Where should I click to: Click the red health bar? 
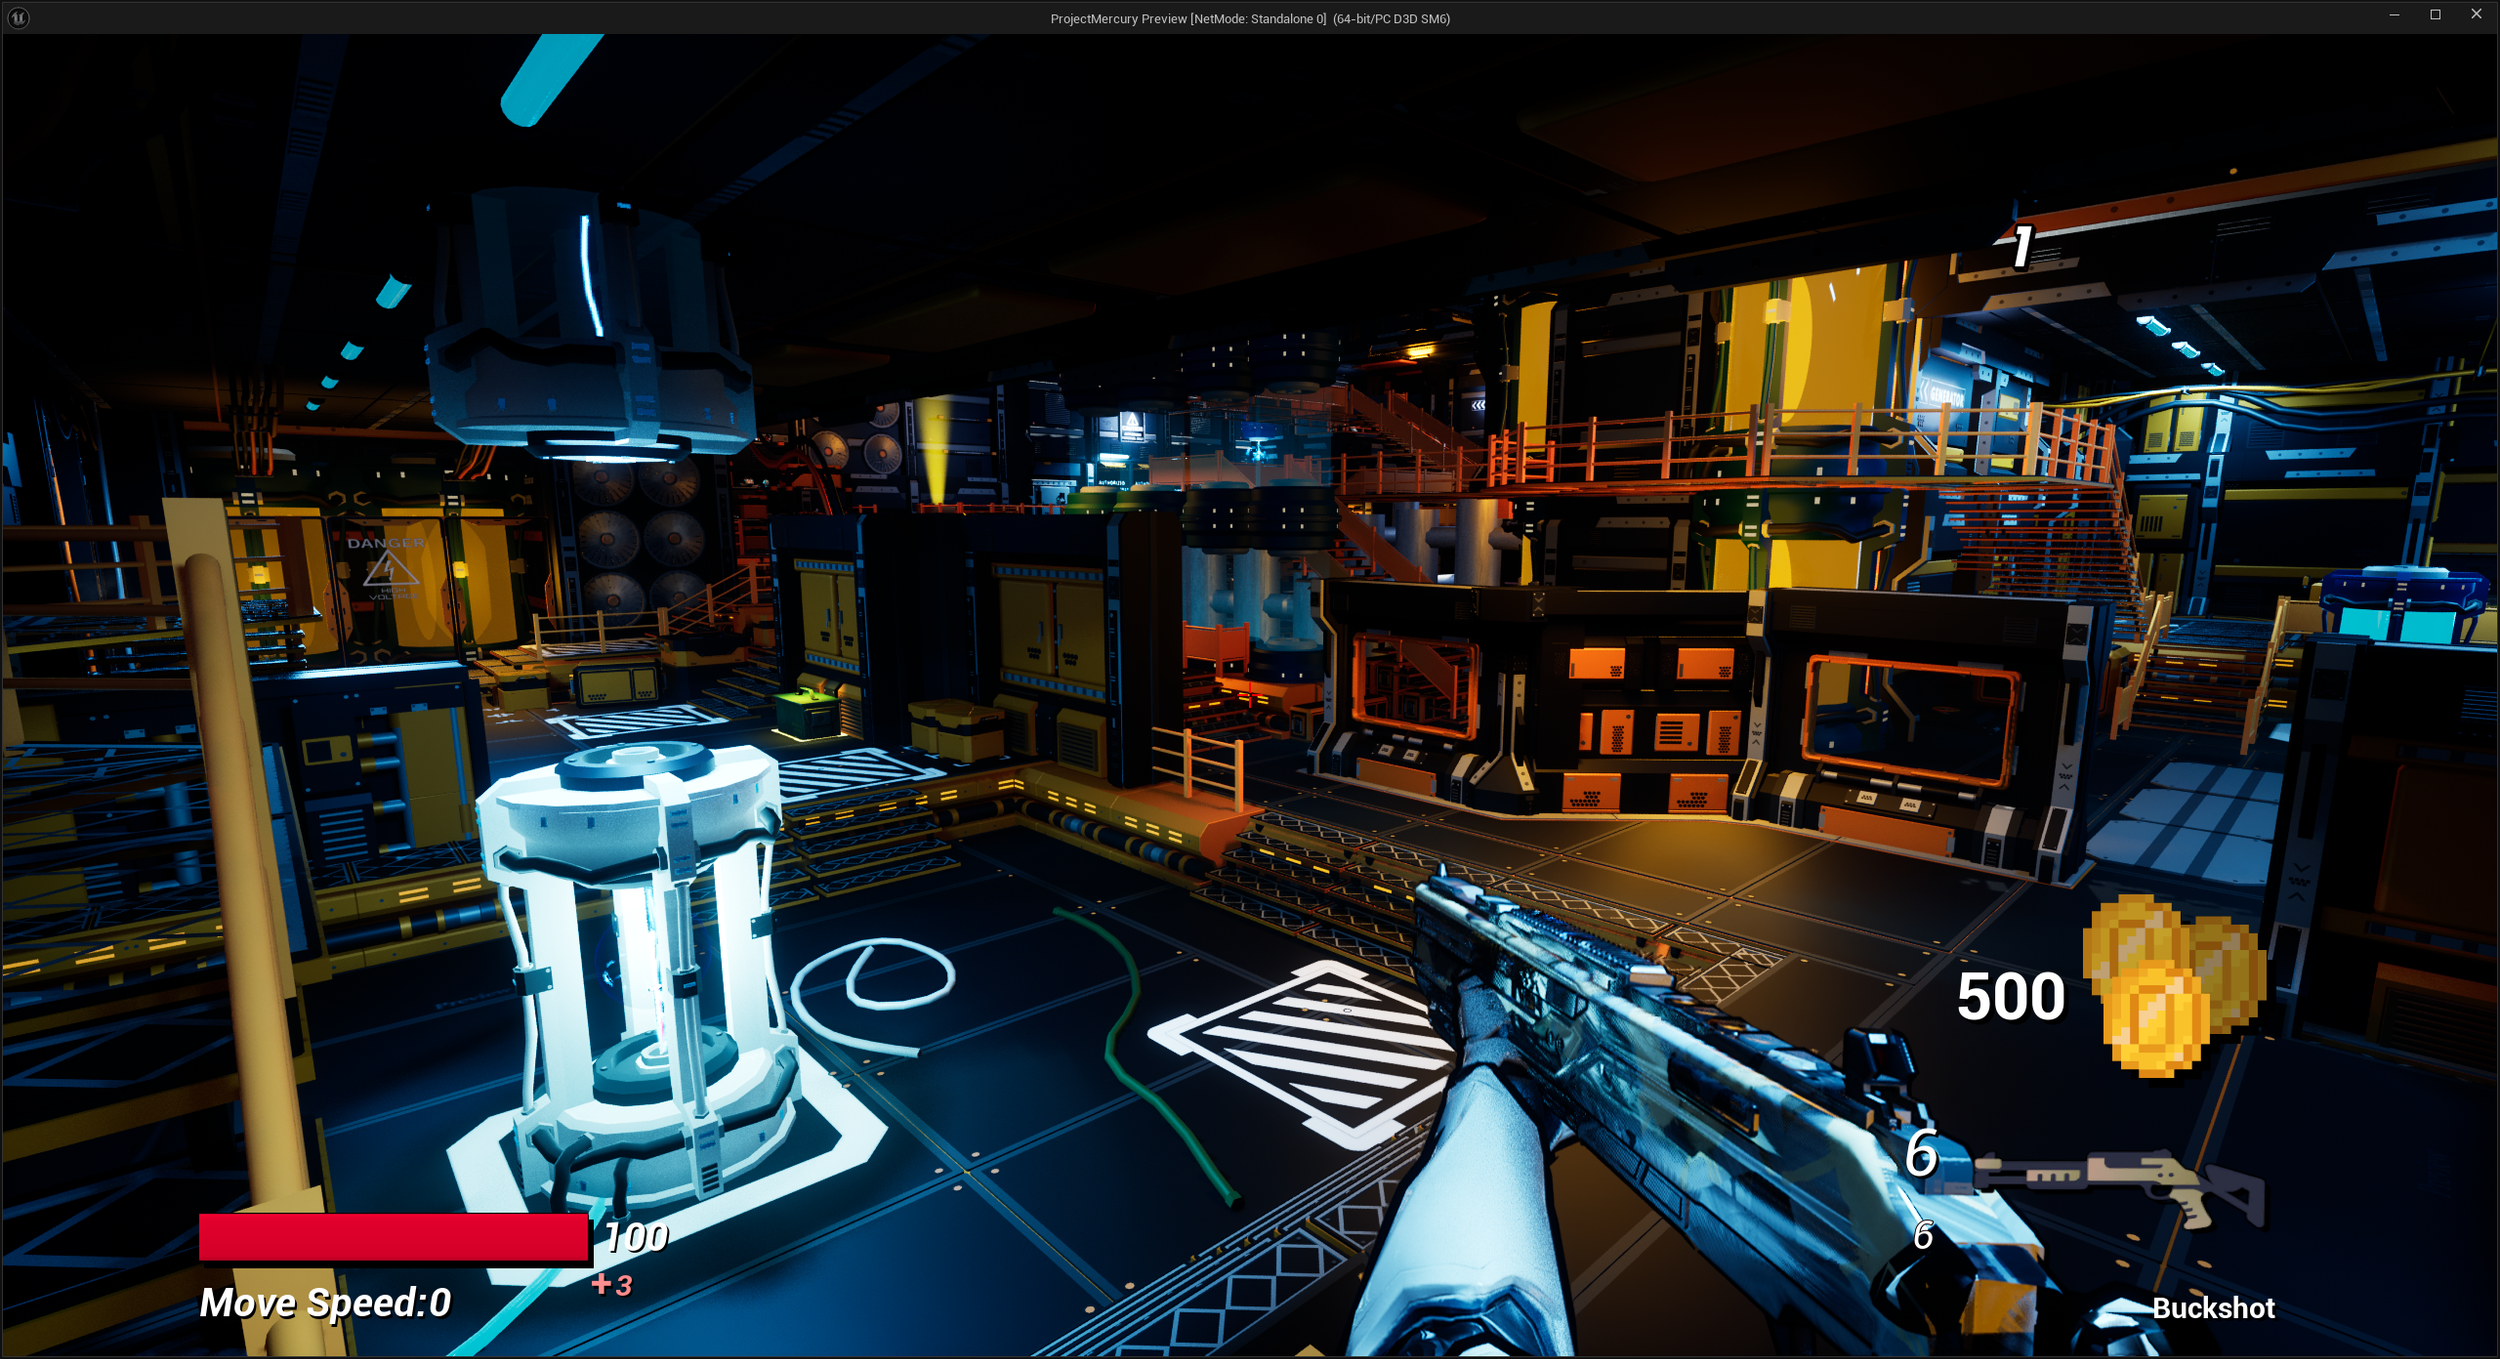click(393, 1237)
